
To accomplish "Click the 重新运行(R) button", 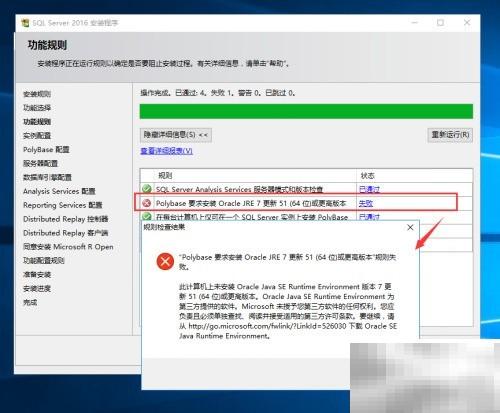I will pyautogui.click(x=450, y=135).
